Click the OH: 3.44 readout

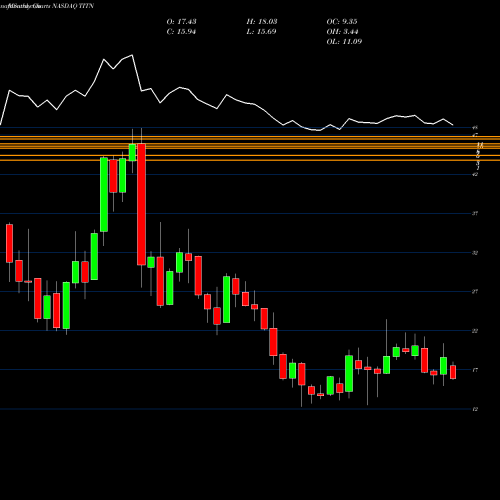[342, 32]
